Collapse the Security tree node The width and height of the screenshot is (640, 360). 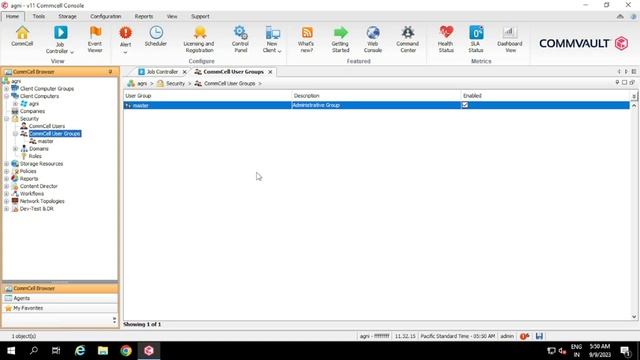pos(7,119)
